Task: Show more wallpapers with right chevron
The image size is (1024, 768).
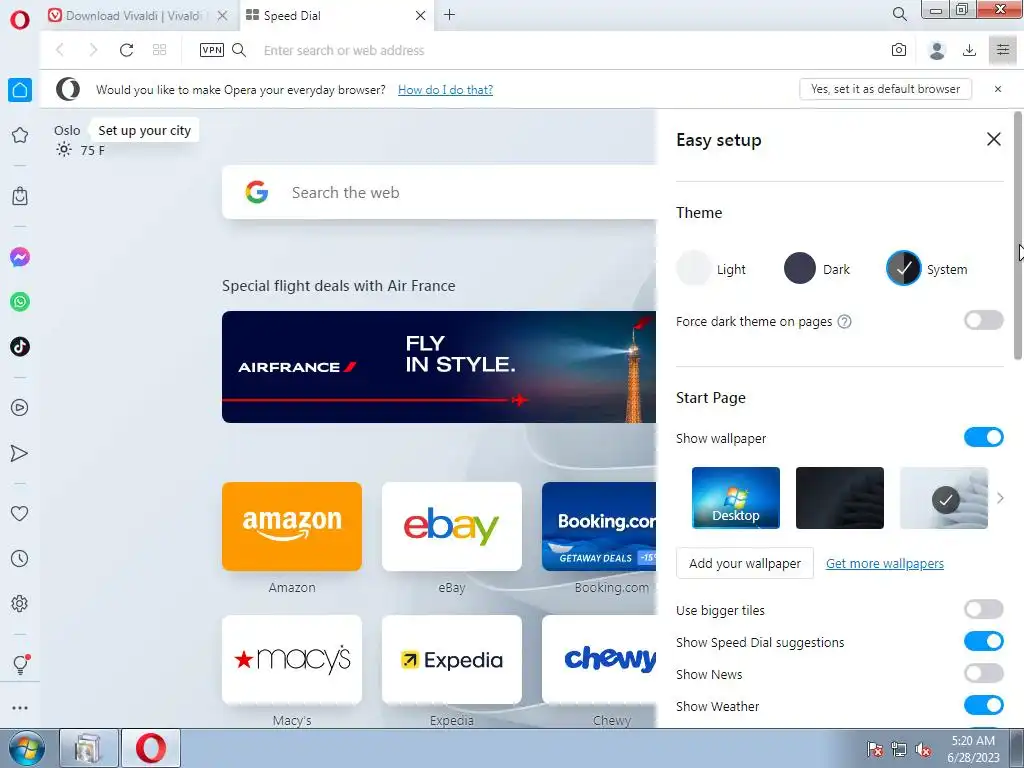Action: [x=1000, y=498]
